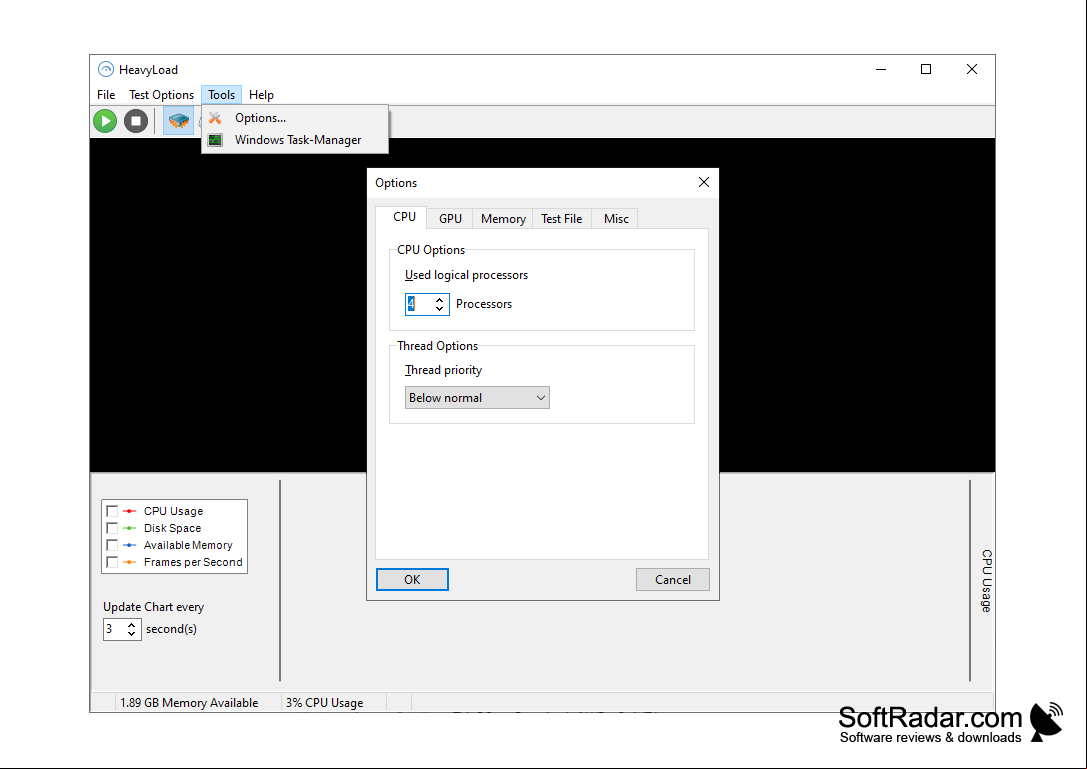
Task: Open the Misc tab
Action: click(616, 218)
